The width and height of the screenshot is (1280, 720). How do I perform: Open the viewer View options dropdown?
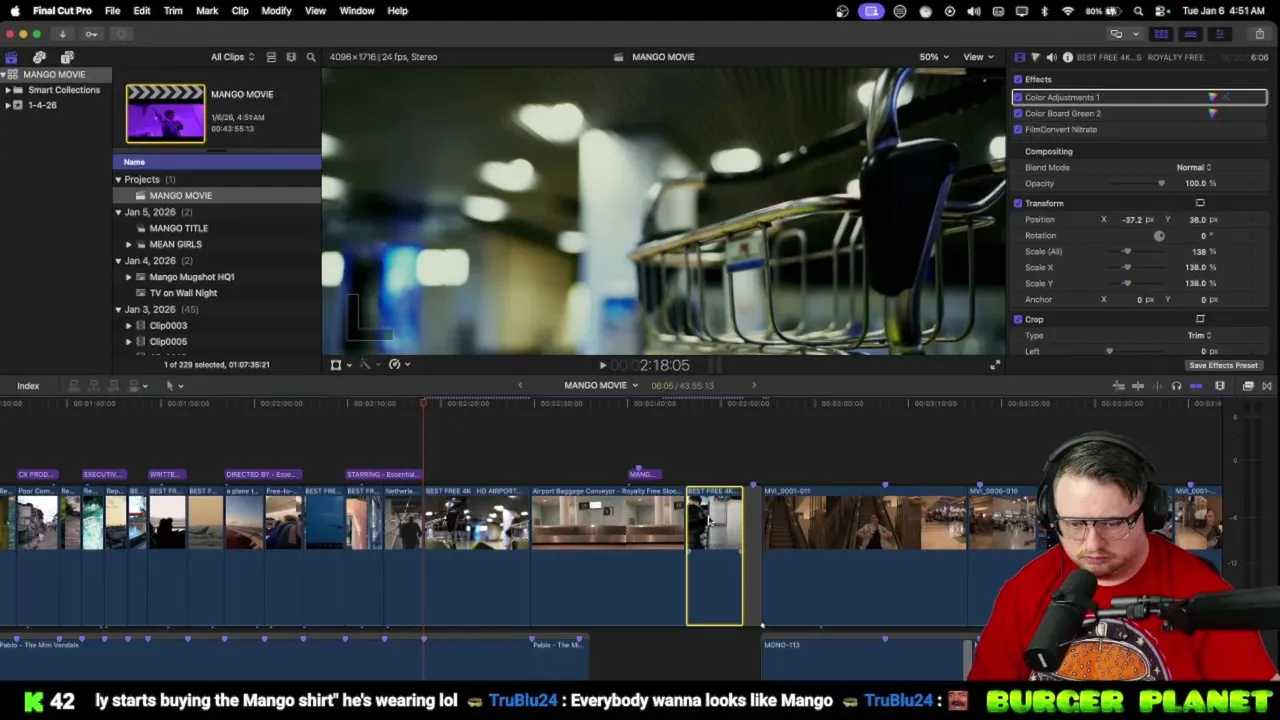pyautogui.click(x=977, y=57)
